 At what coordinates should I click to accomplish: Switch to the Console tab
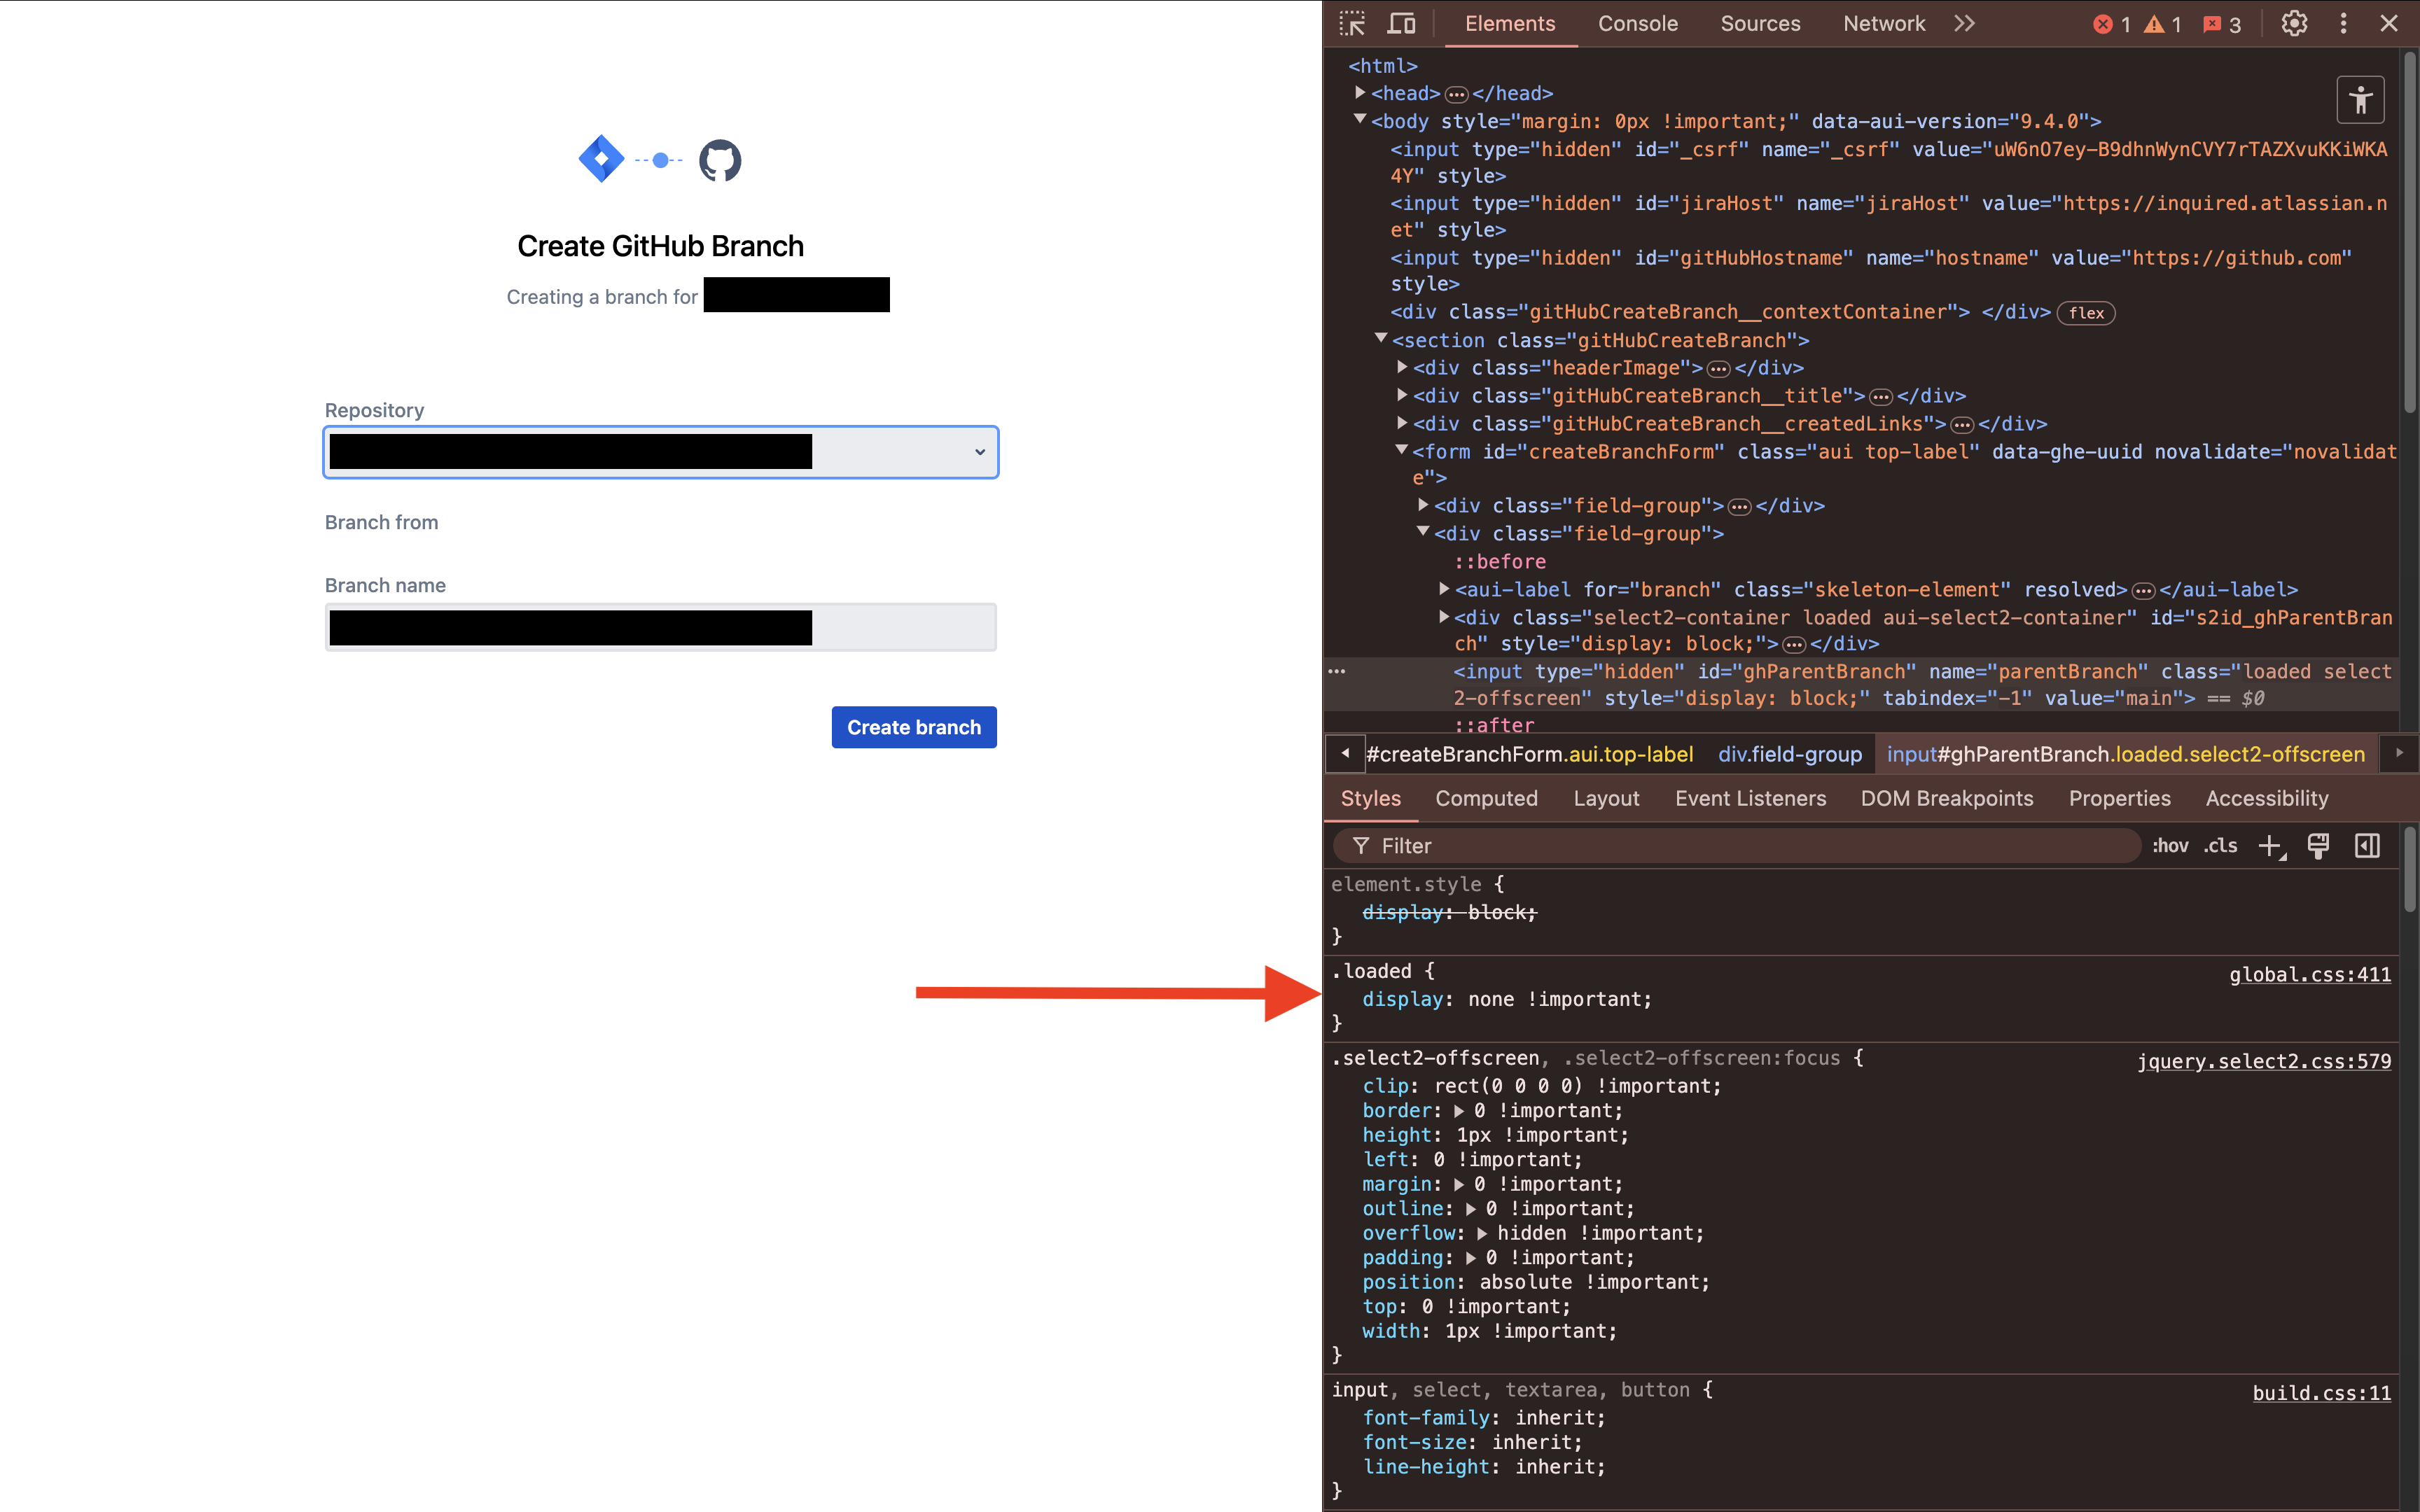click(x=1638, y=23)
